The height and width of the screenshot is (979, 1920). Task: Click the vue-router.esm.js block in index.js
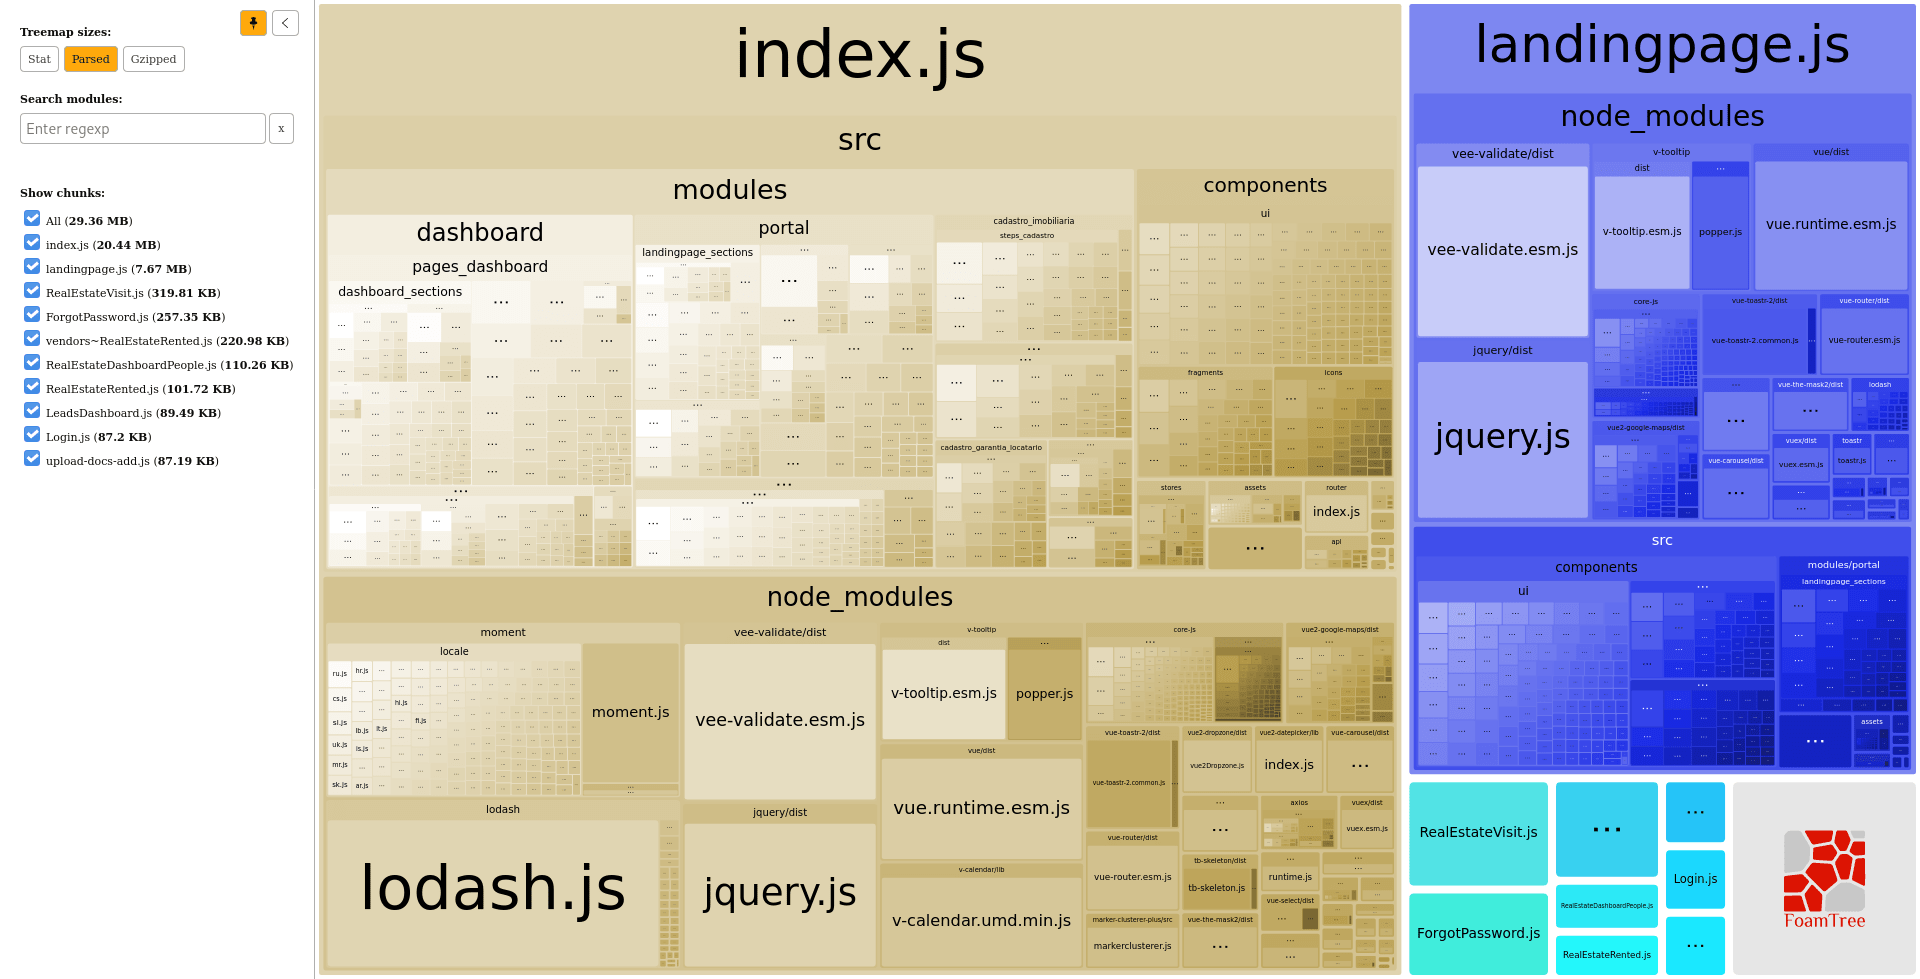point(1132,877)
